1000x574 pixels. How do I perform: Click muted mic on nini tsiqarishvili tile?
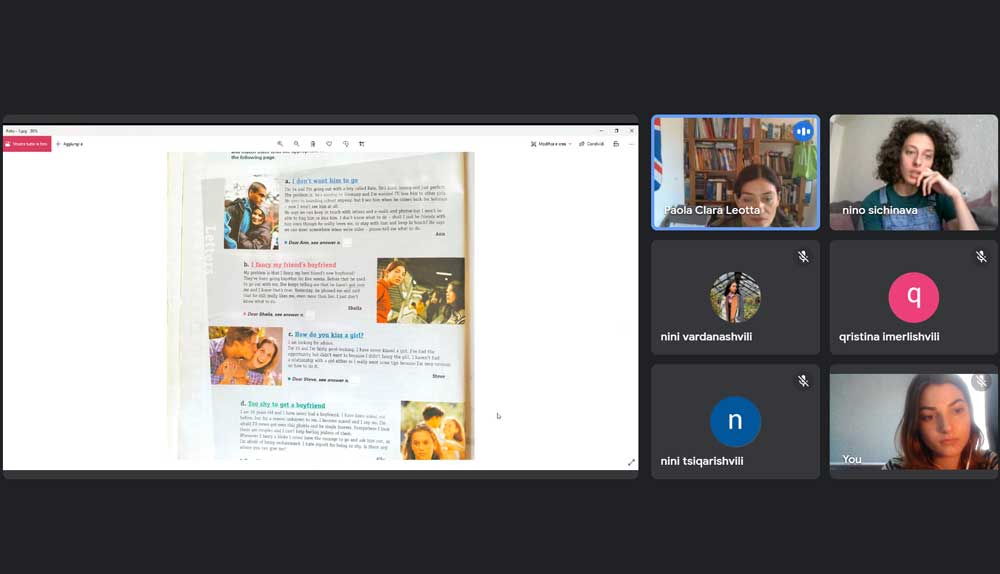tap(802, 381)
